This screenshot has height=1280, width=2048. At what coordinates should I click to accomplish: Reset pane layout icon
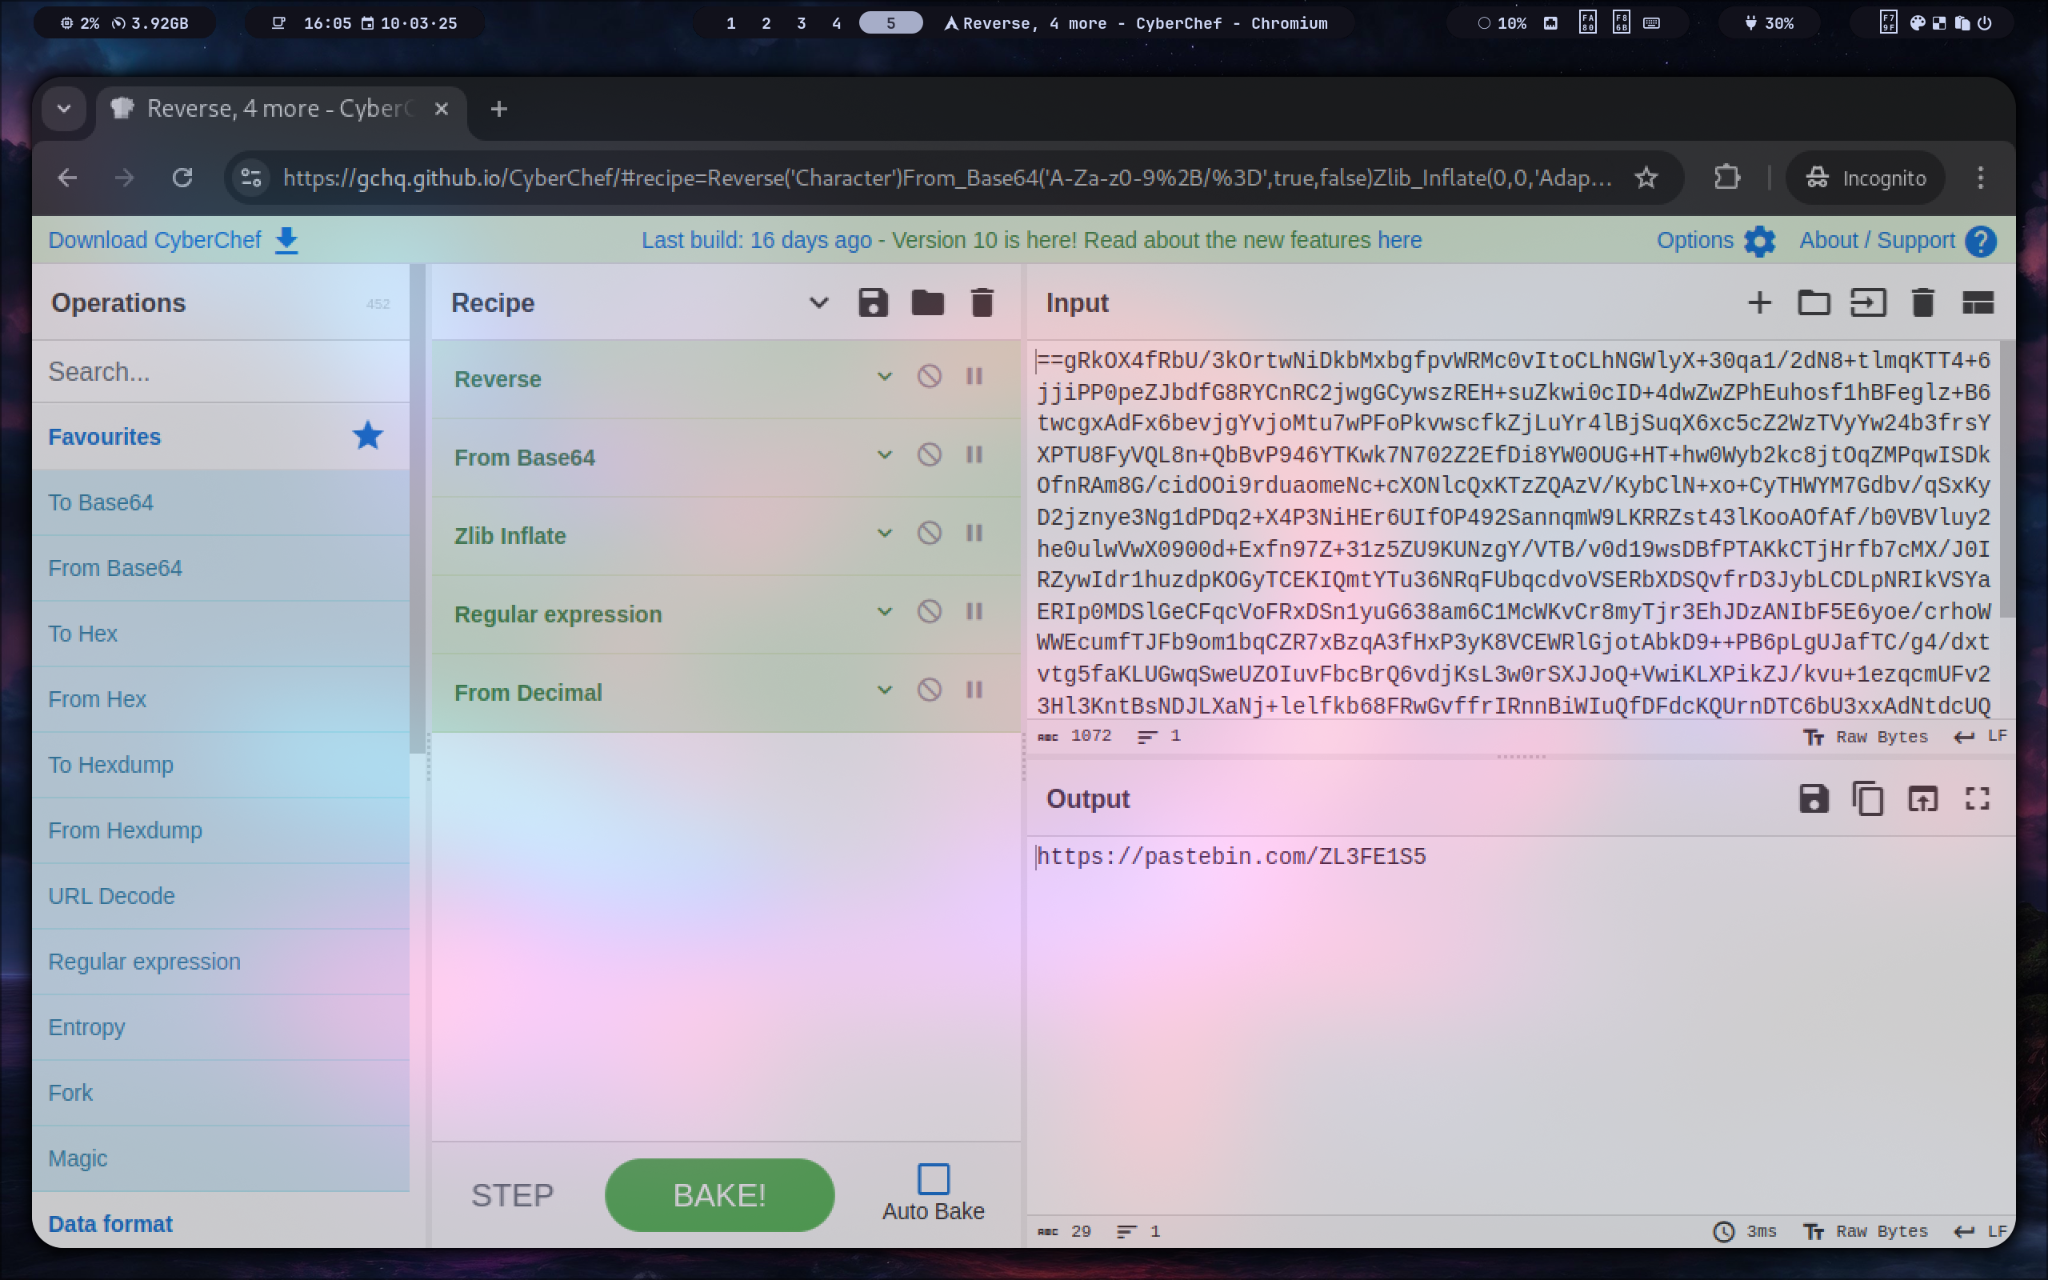click(x=1977, y=303)
